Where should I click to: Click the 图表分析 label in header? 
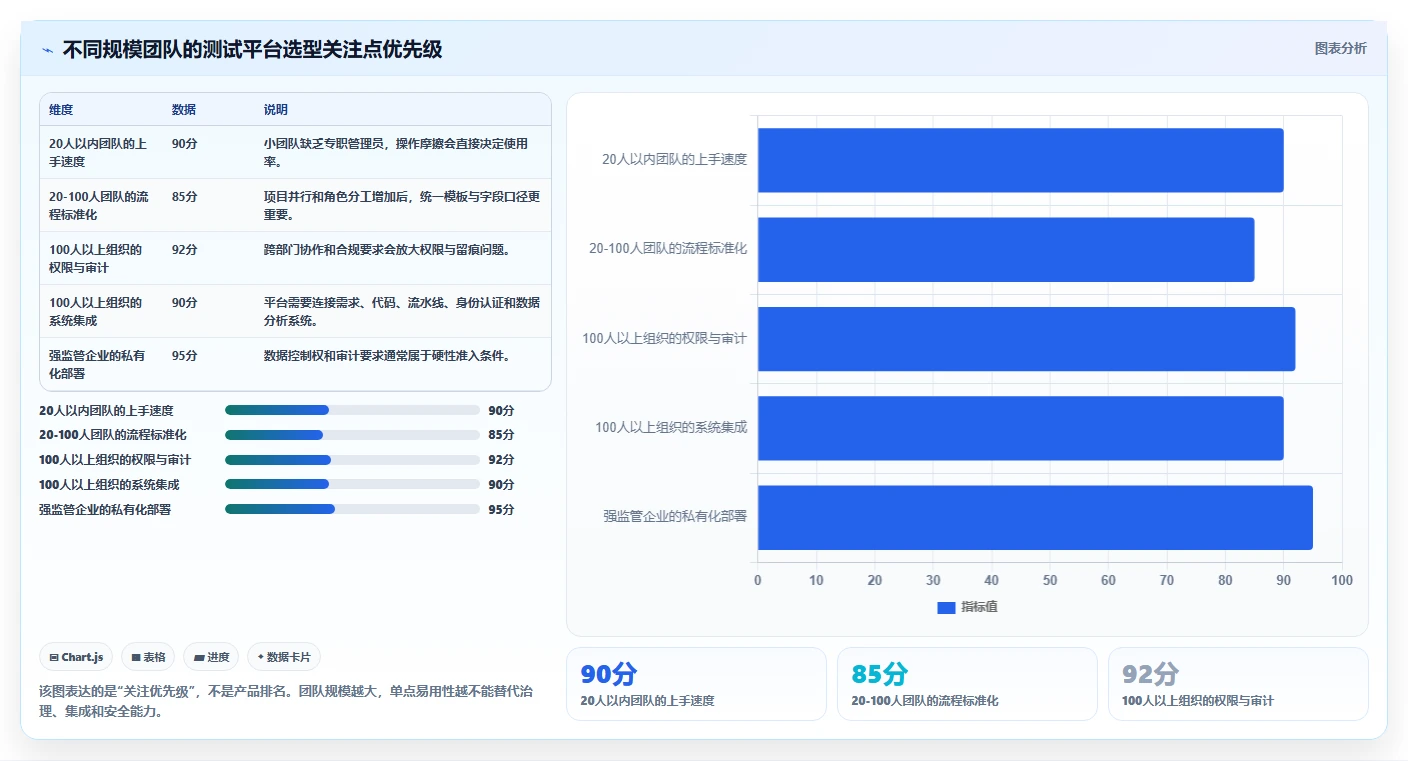click(x=1340, y=49)
